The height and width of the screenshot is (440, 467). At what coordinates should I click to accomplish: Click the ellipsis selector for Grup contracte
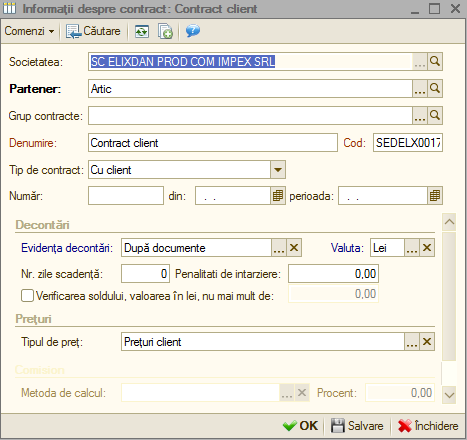420,116
